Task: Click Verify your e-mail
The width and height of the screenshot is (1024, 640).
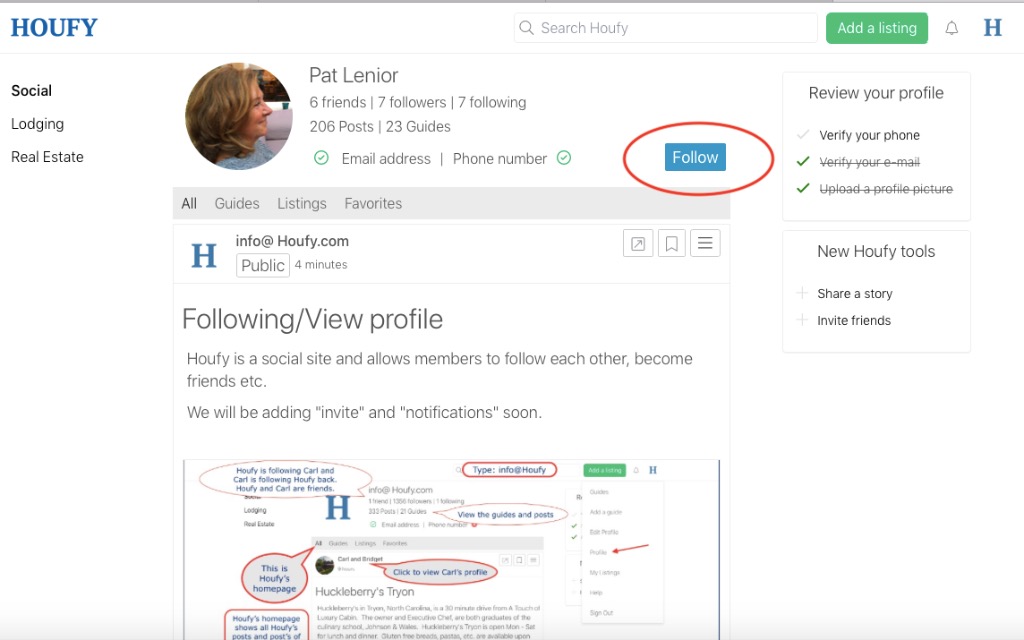Action: pyautogui.click(x=869, y=162)
